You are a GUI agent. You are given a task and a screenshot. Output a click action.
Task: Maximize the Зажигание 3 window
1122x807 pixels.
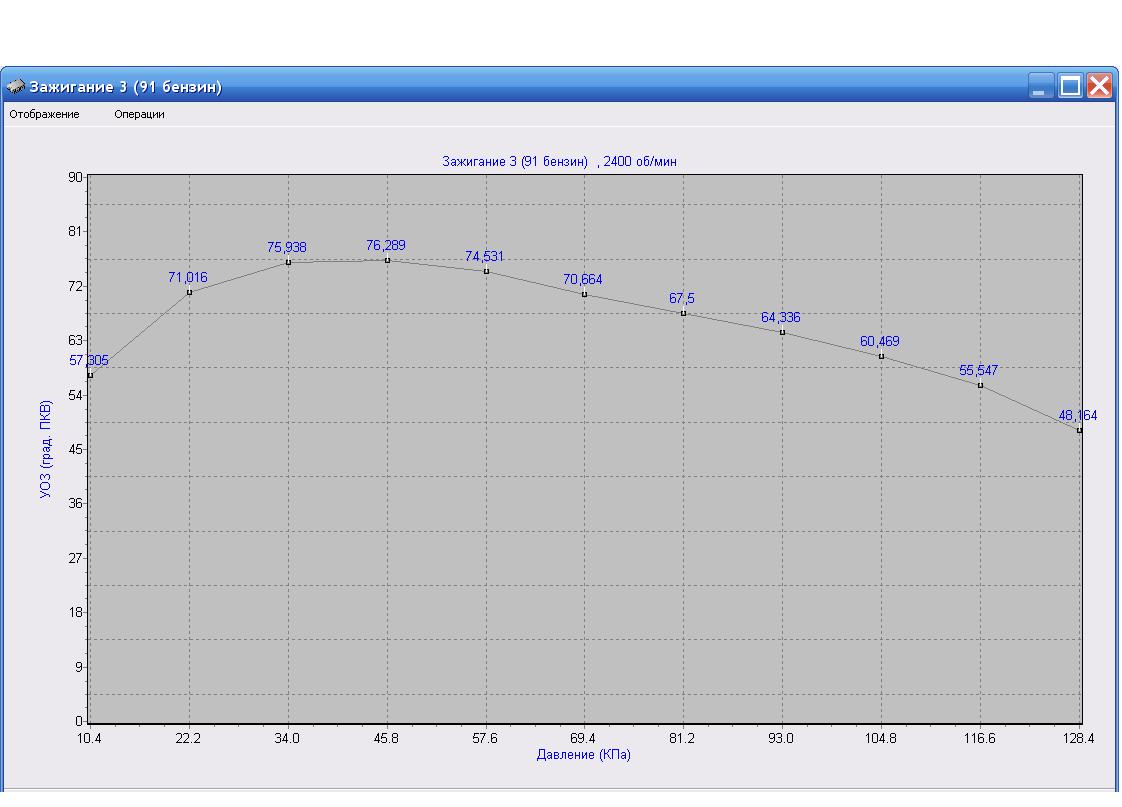1070,86
